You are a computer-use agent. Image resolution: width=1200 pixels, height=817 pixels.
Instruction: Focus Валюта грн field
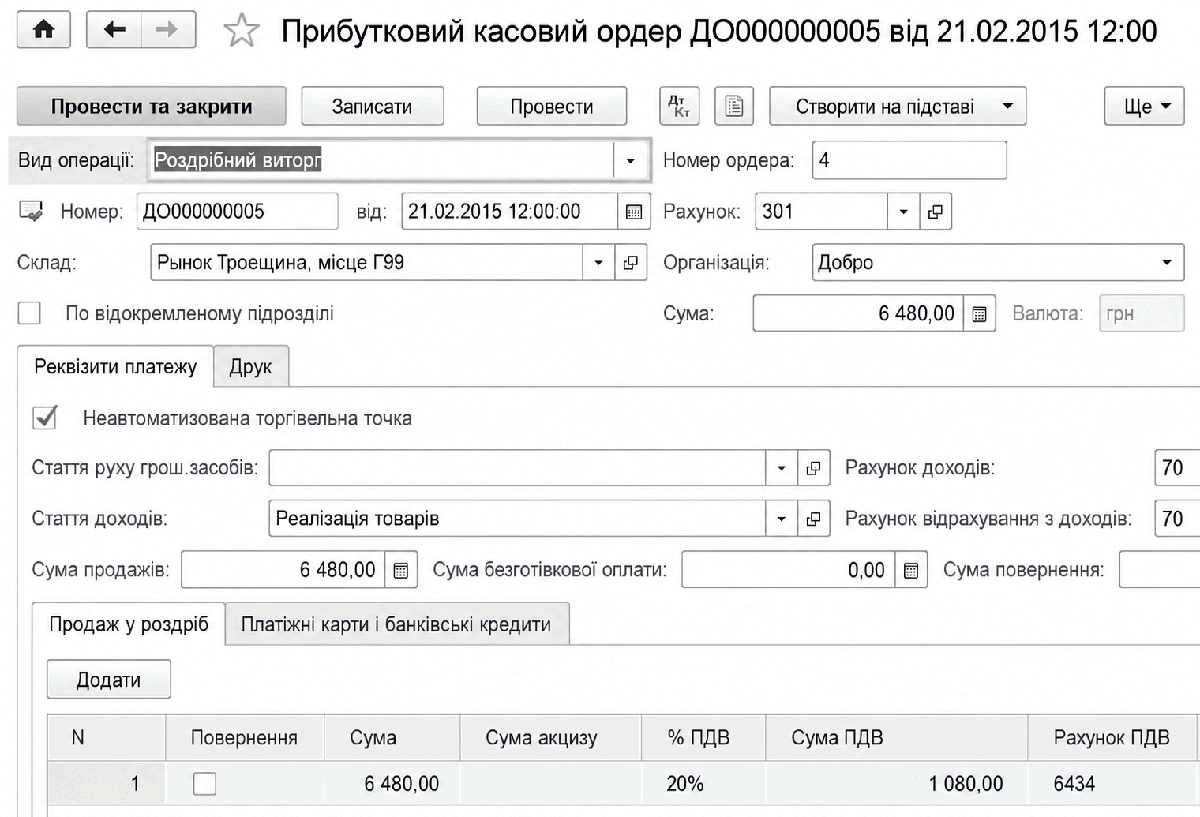[x=1142, y=314]
